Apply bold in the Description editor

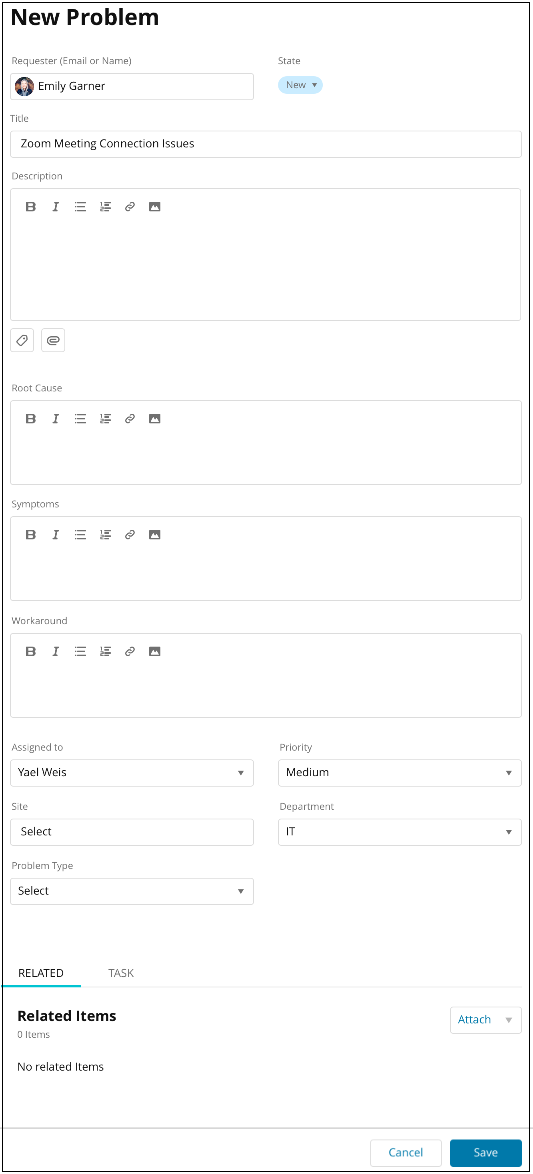coord(31,207)
